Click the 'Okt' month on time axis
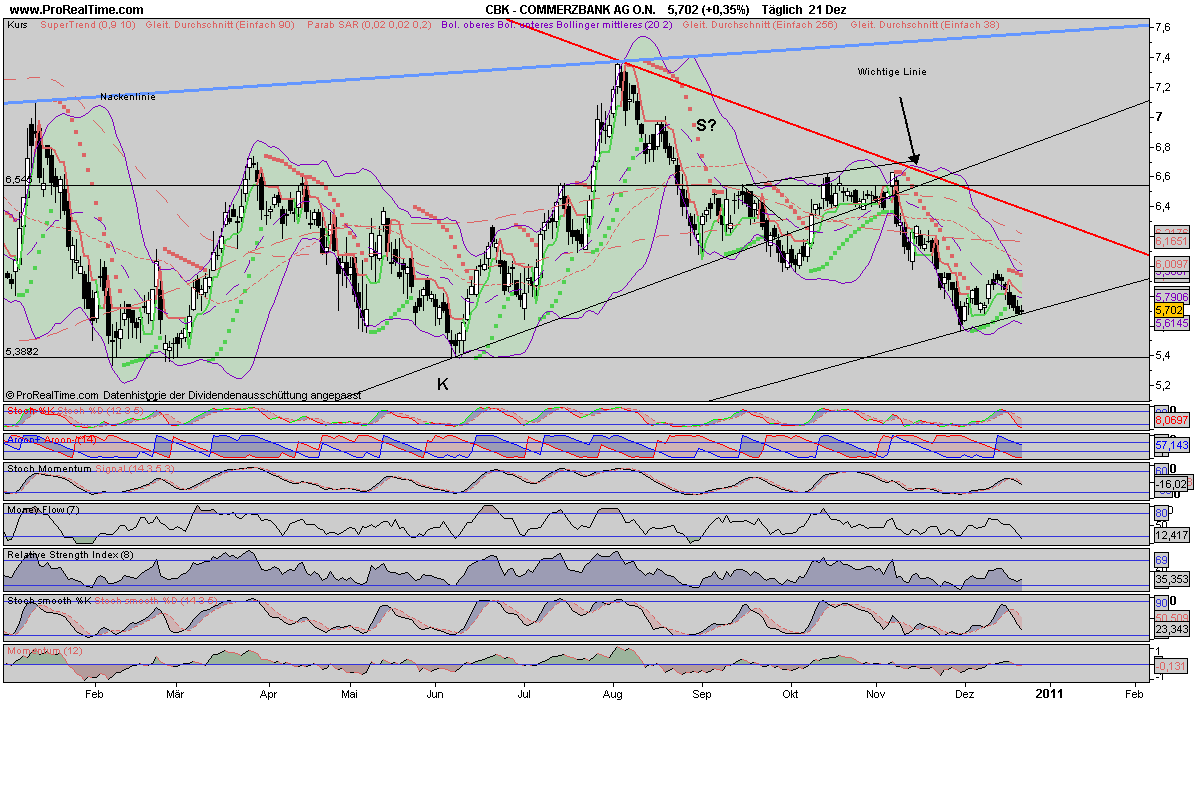 click(791, 692)
